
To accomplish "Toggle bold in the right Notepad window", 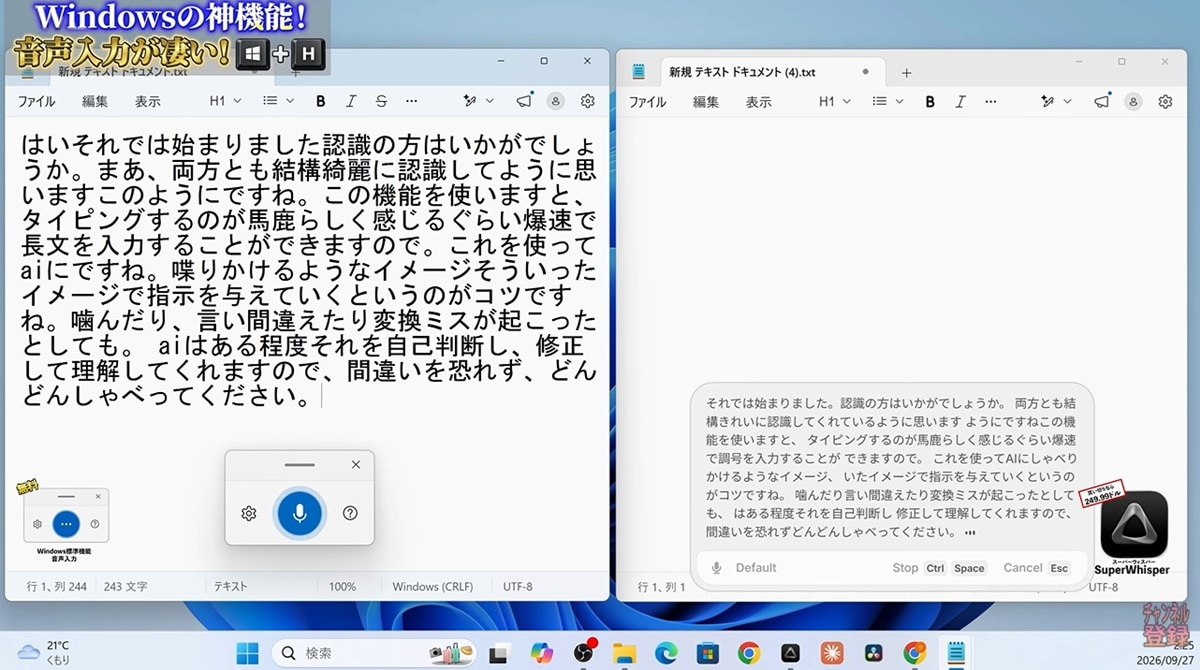I will pyautogui.click(x=930, y=101).
